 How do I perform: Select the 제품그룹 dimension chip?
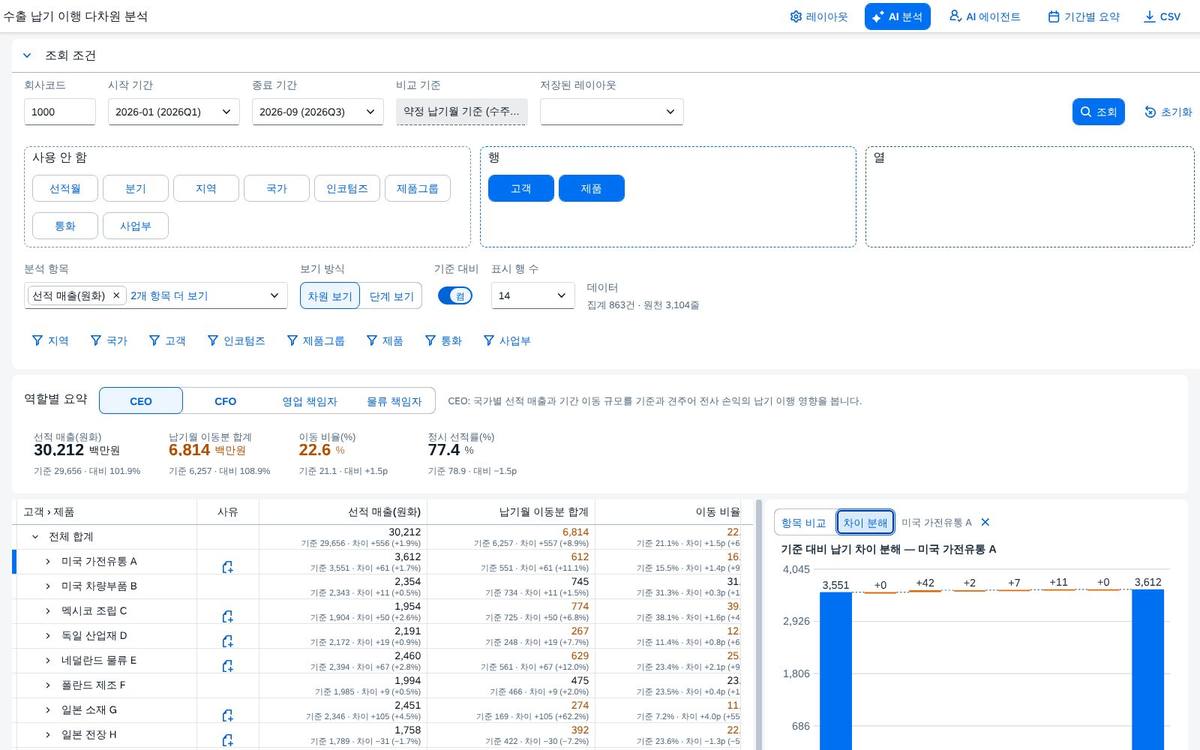click(x=417, y=188)
